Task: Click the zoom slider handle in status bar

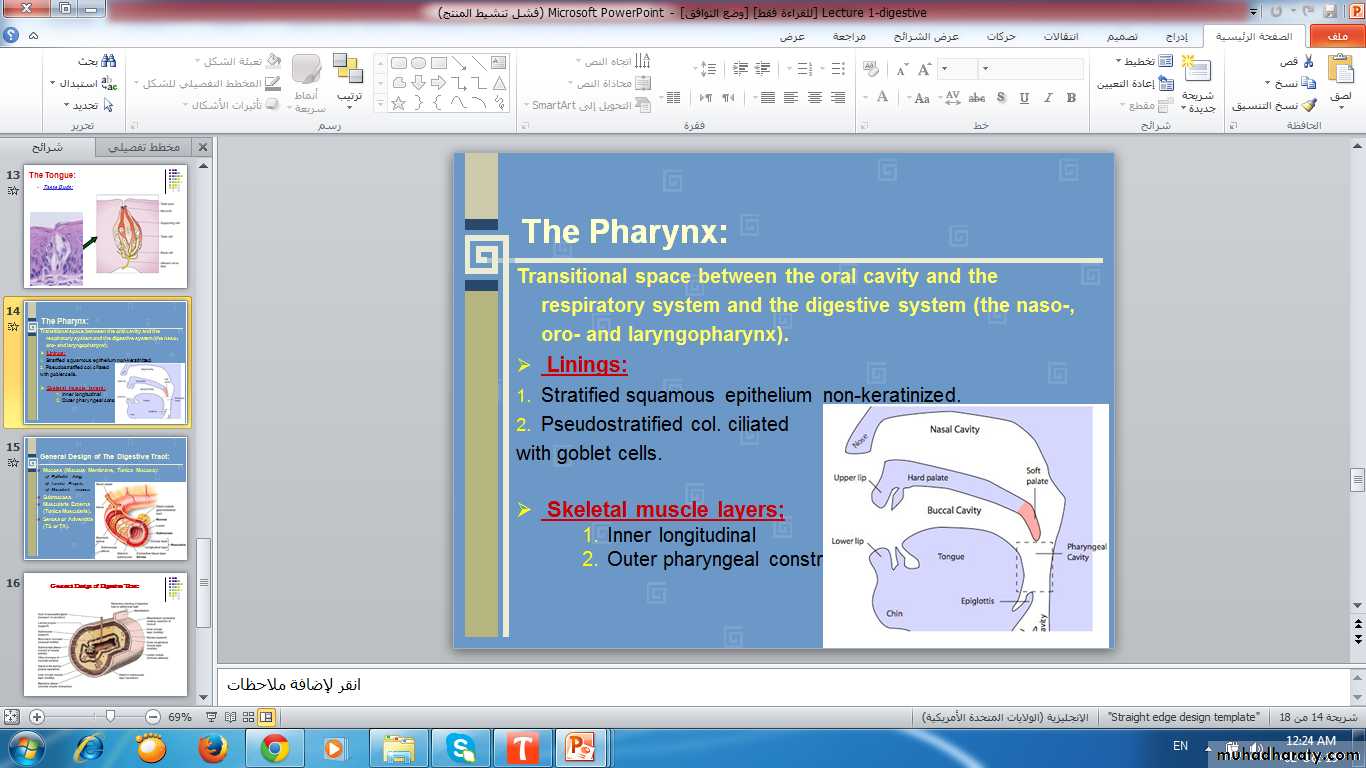Action: tap(110, 717)
